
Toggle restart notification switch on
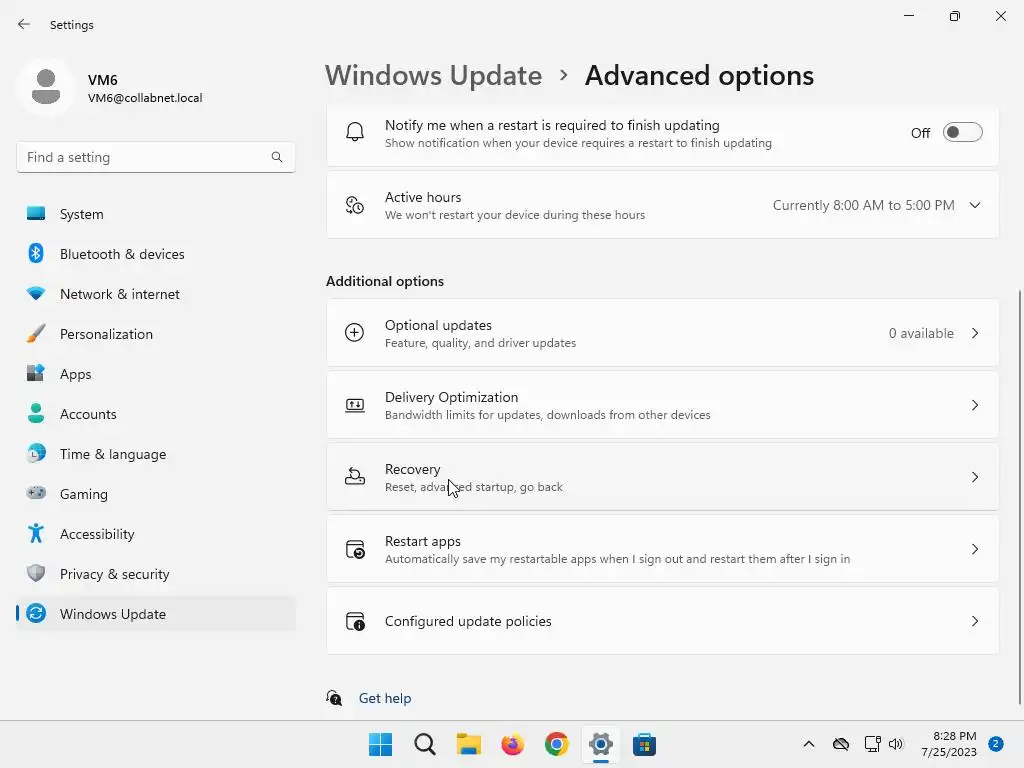pos(963,133)
